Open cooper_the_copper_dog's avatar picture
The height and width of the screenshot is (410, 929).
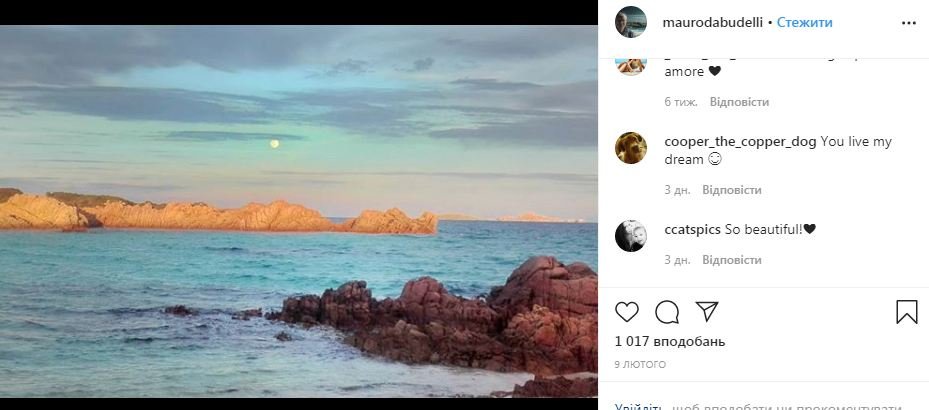click(x=630, y=147)
